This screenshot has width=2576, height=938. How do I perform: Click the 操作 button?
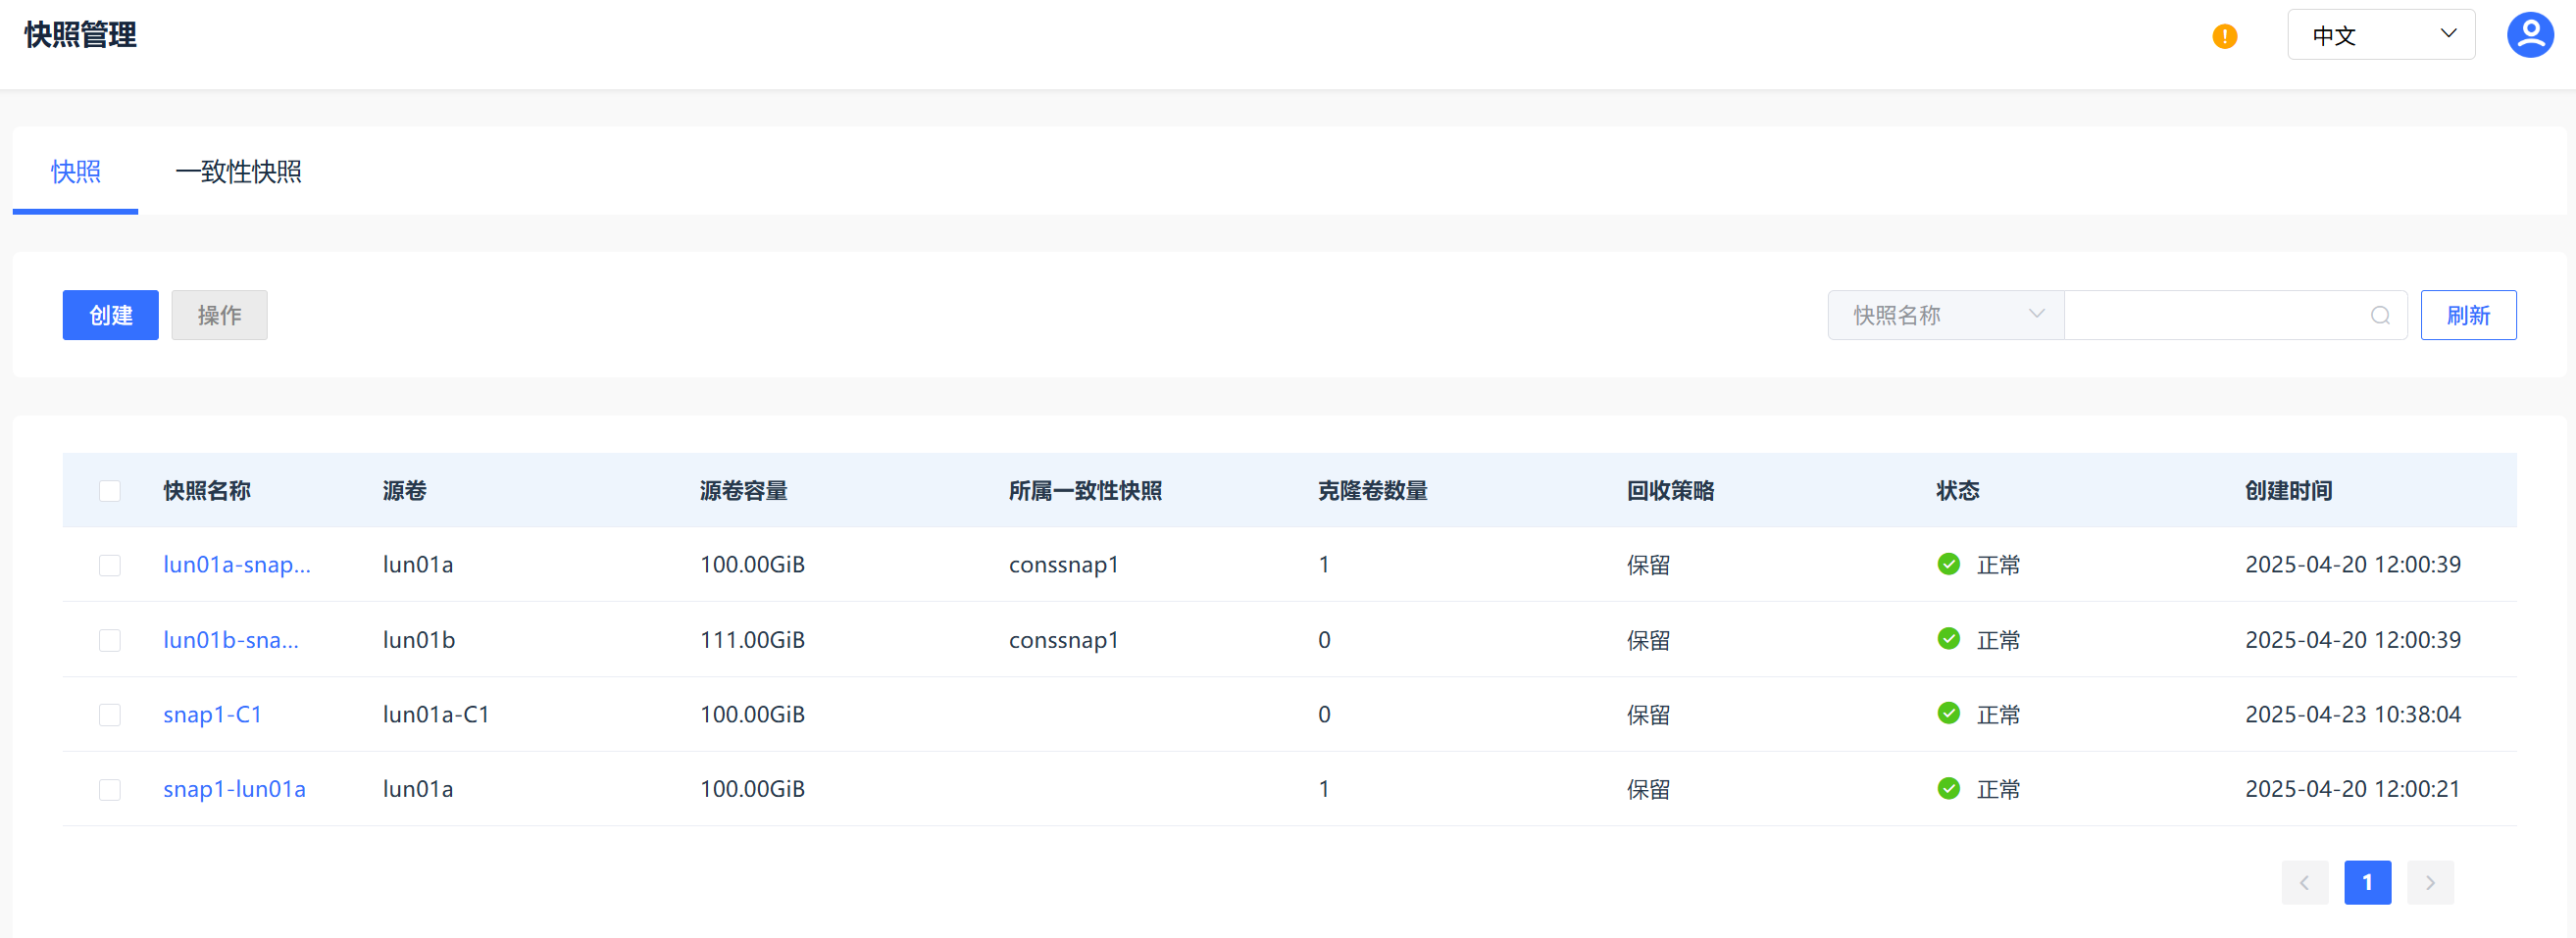coord(219,315)
